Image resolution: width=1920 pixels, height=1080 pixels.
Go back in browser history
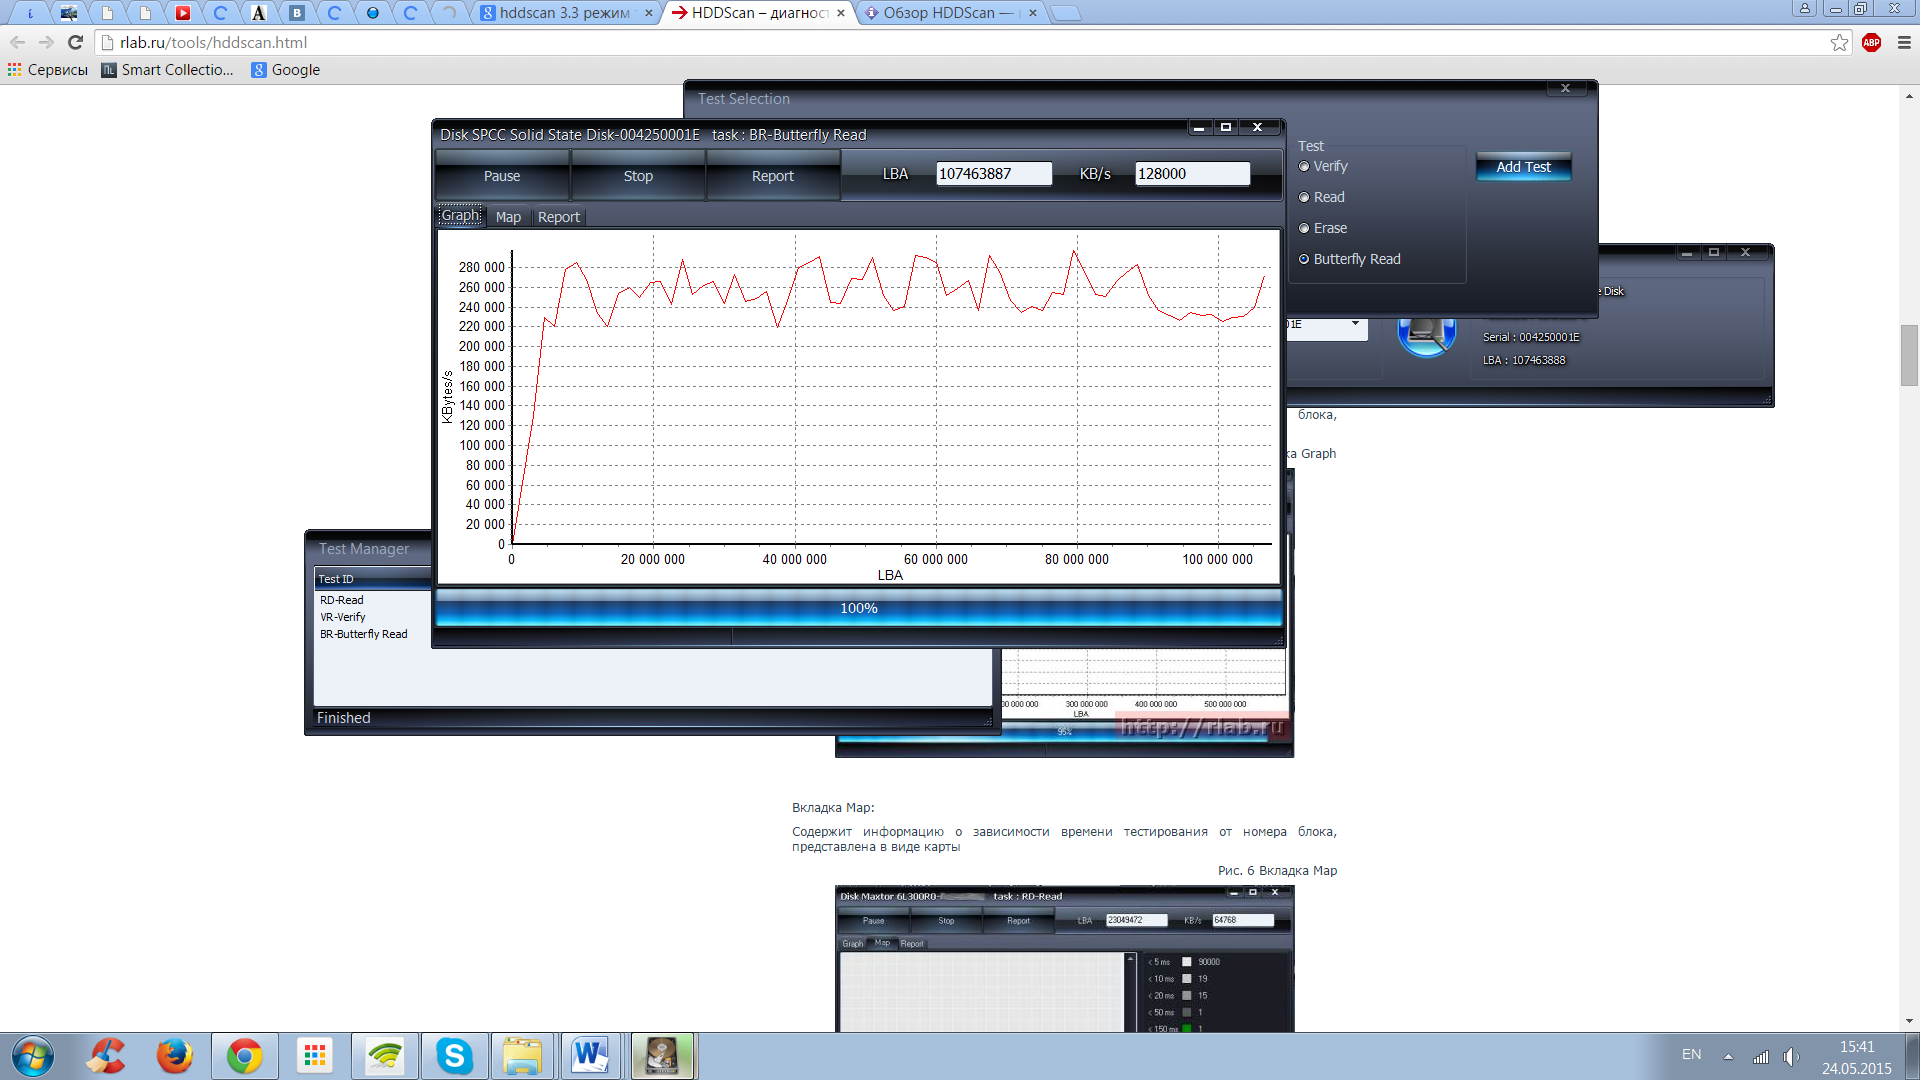[x=17, y=42]
